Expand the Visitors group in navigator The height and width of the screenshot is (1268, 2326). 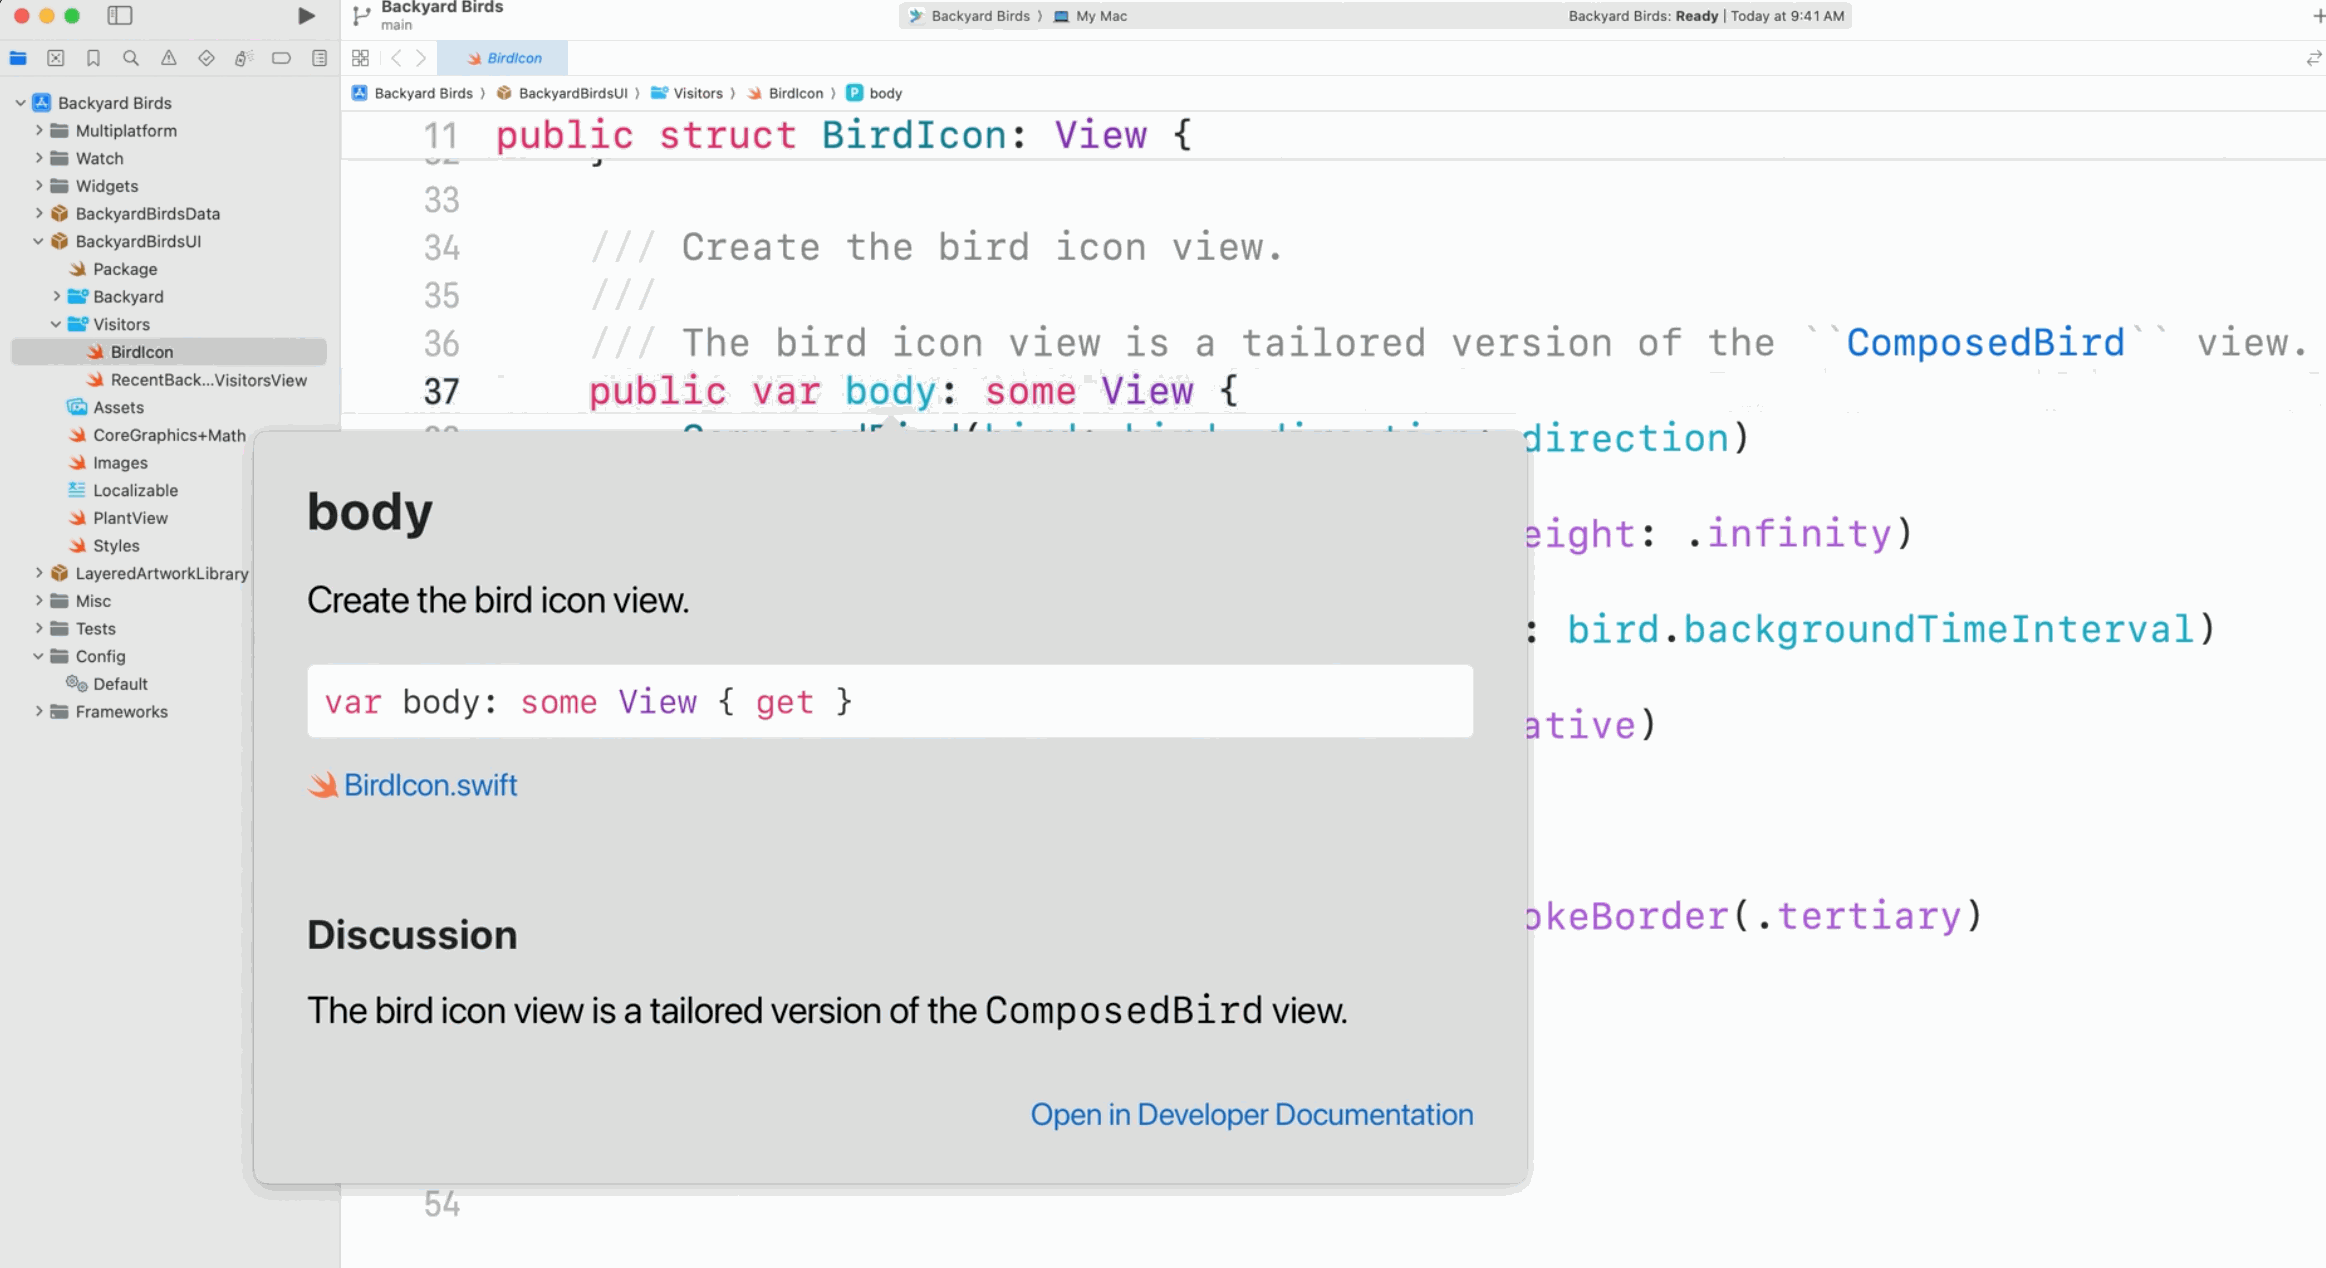[56, 323]
